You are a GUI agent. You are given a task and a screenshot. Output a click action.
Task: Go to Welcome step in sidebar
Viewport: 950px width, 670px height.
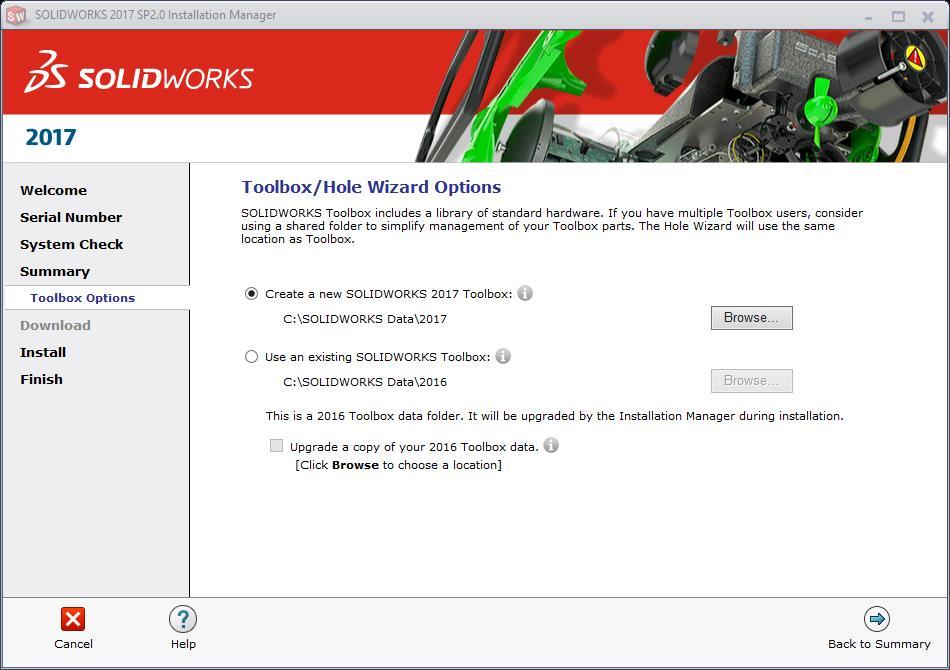coord(53,190)
